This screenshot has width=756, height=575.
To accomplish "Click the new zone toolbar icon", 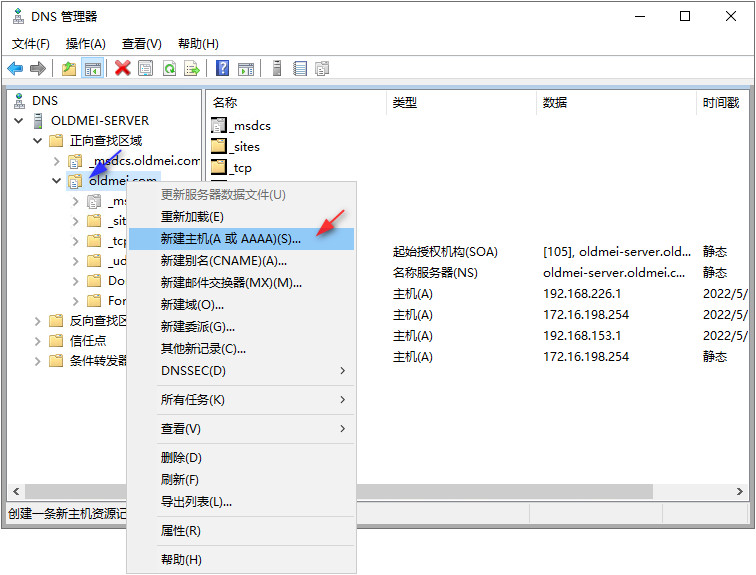I will 322,68.
